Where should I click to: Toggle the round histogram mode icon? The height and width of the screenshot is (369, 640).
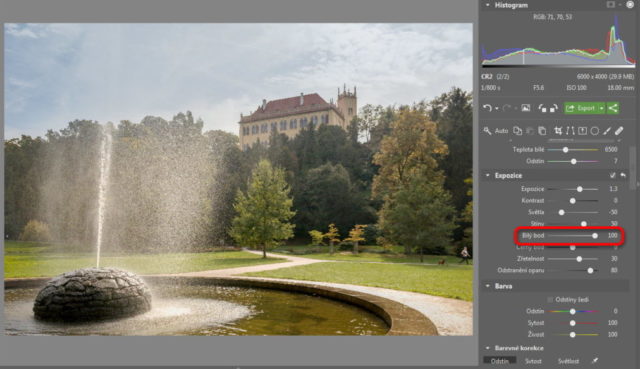tap(630, 4)
